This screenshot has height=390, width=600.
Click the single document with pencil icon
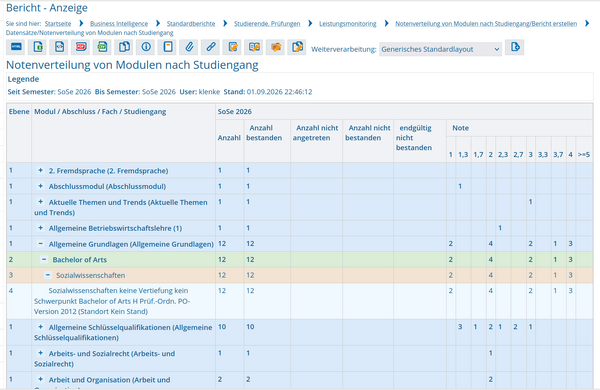[x=232, y=47]
